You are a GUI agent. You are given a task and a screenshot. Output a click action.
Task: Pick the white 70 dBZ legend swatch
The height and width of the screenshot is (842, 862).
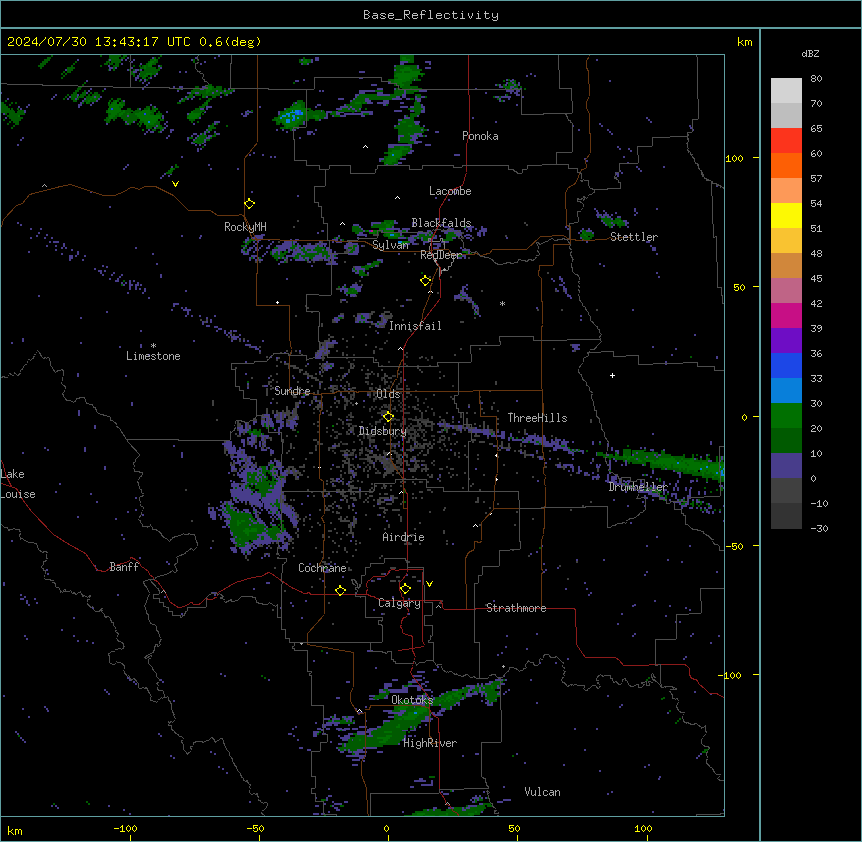(786, 91)
